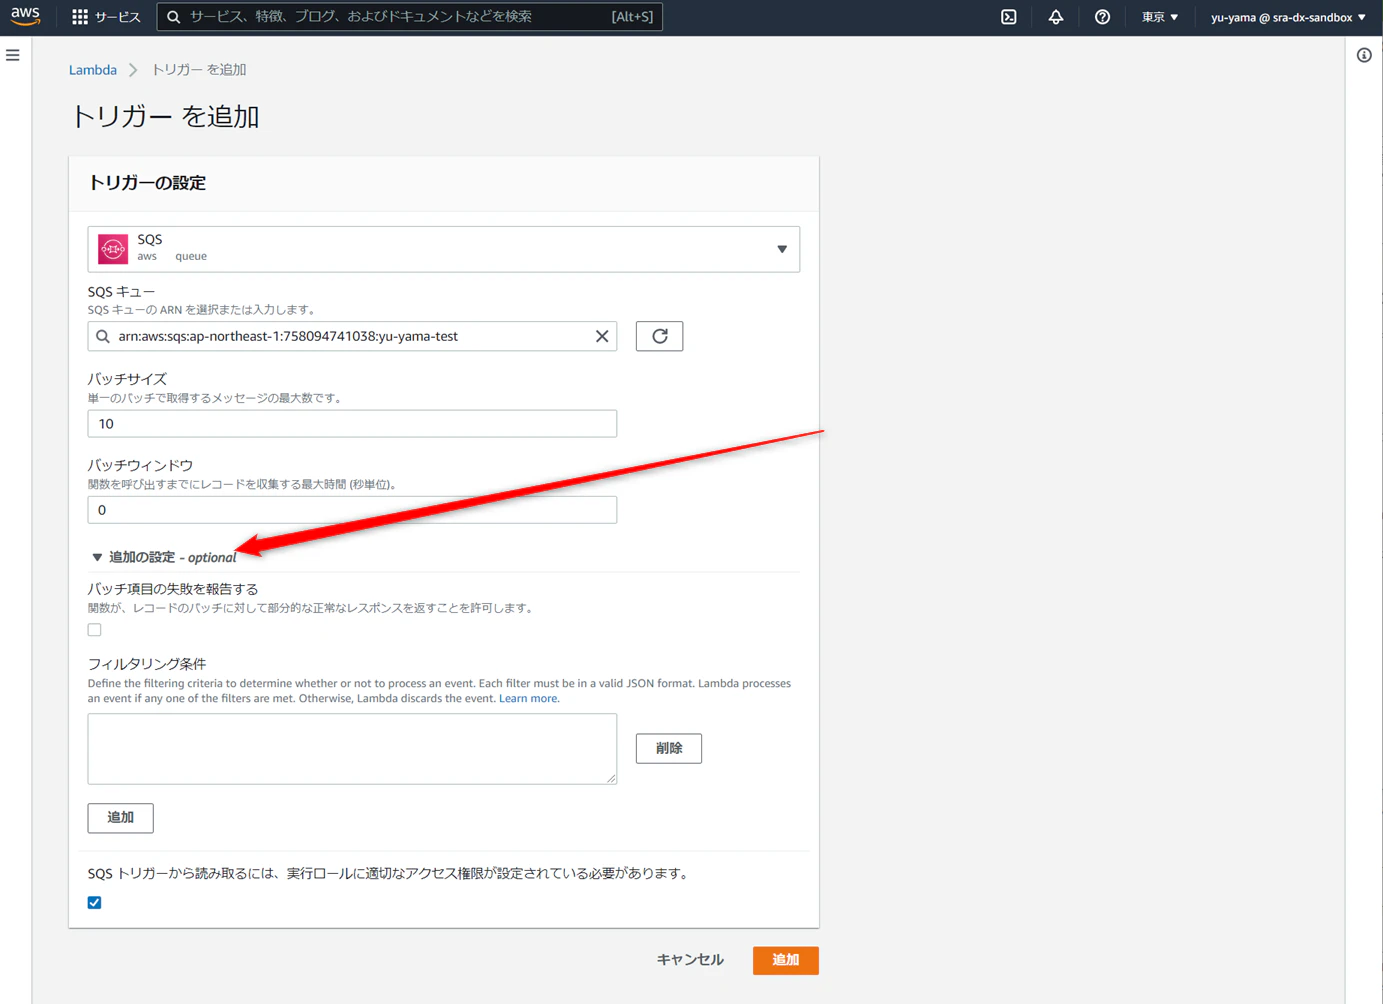Open the notifications bell
The height and width of the screenshot is (1004, 1383).
(x=1056, y=17)
